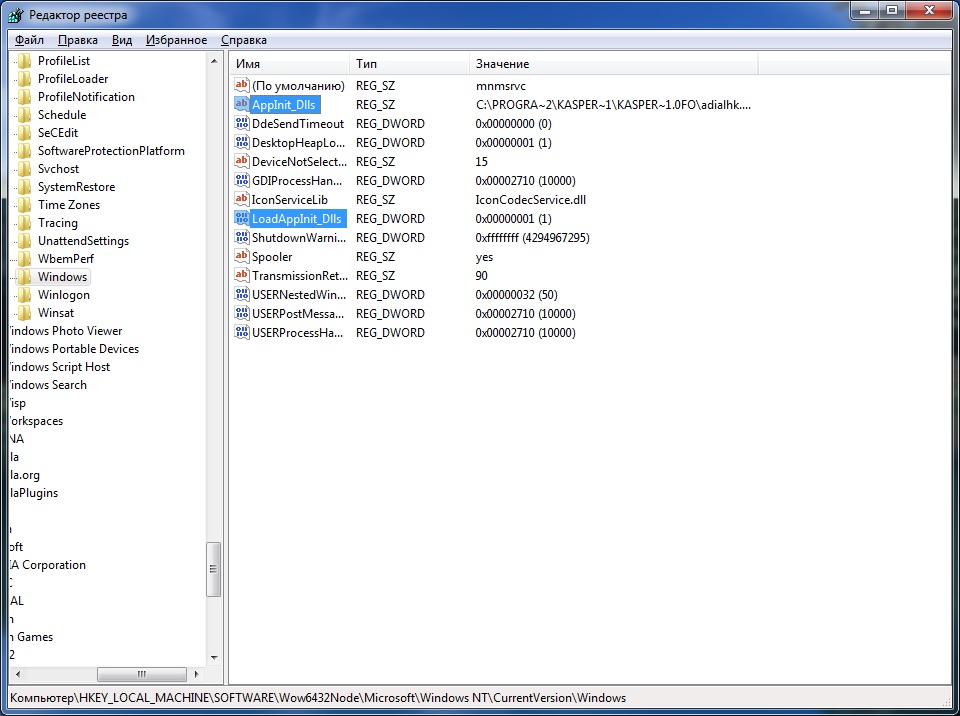960x716 pixels.
Task: Click the IconCodecService.dll data cell
Action: point(530,200)
